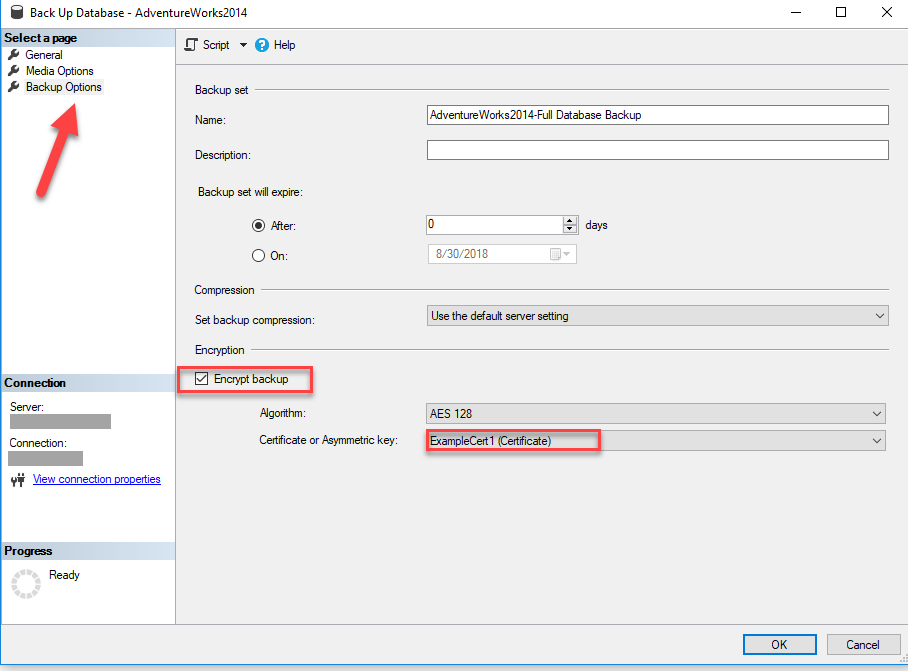Open the Set backup compression dropdown
Image resolution: width=908 pixels, height=671 pixels.
point(656,316)
